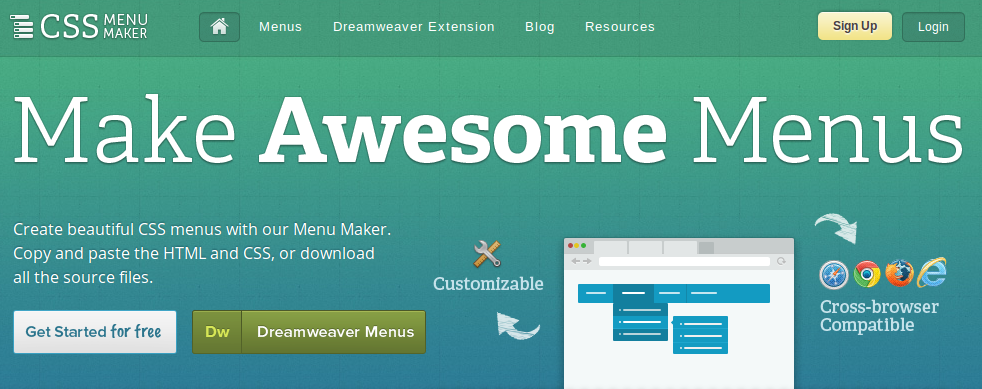Click the Login button
The width and height of the screenshot is (982, 389).
pyautogui.click(x=933, y=27)
